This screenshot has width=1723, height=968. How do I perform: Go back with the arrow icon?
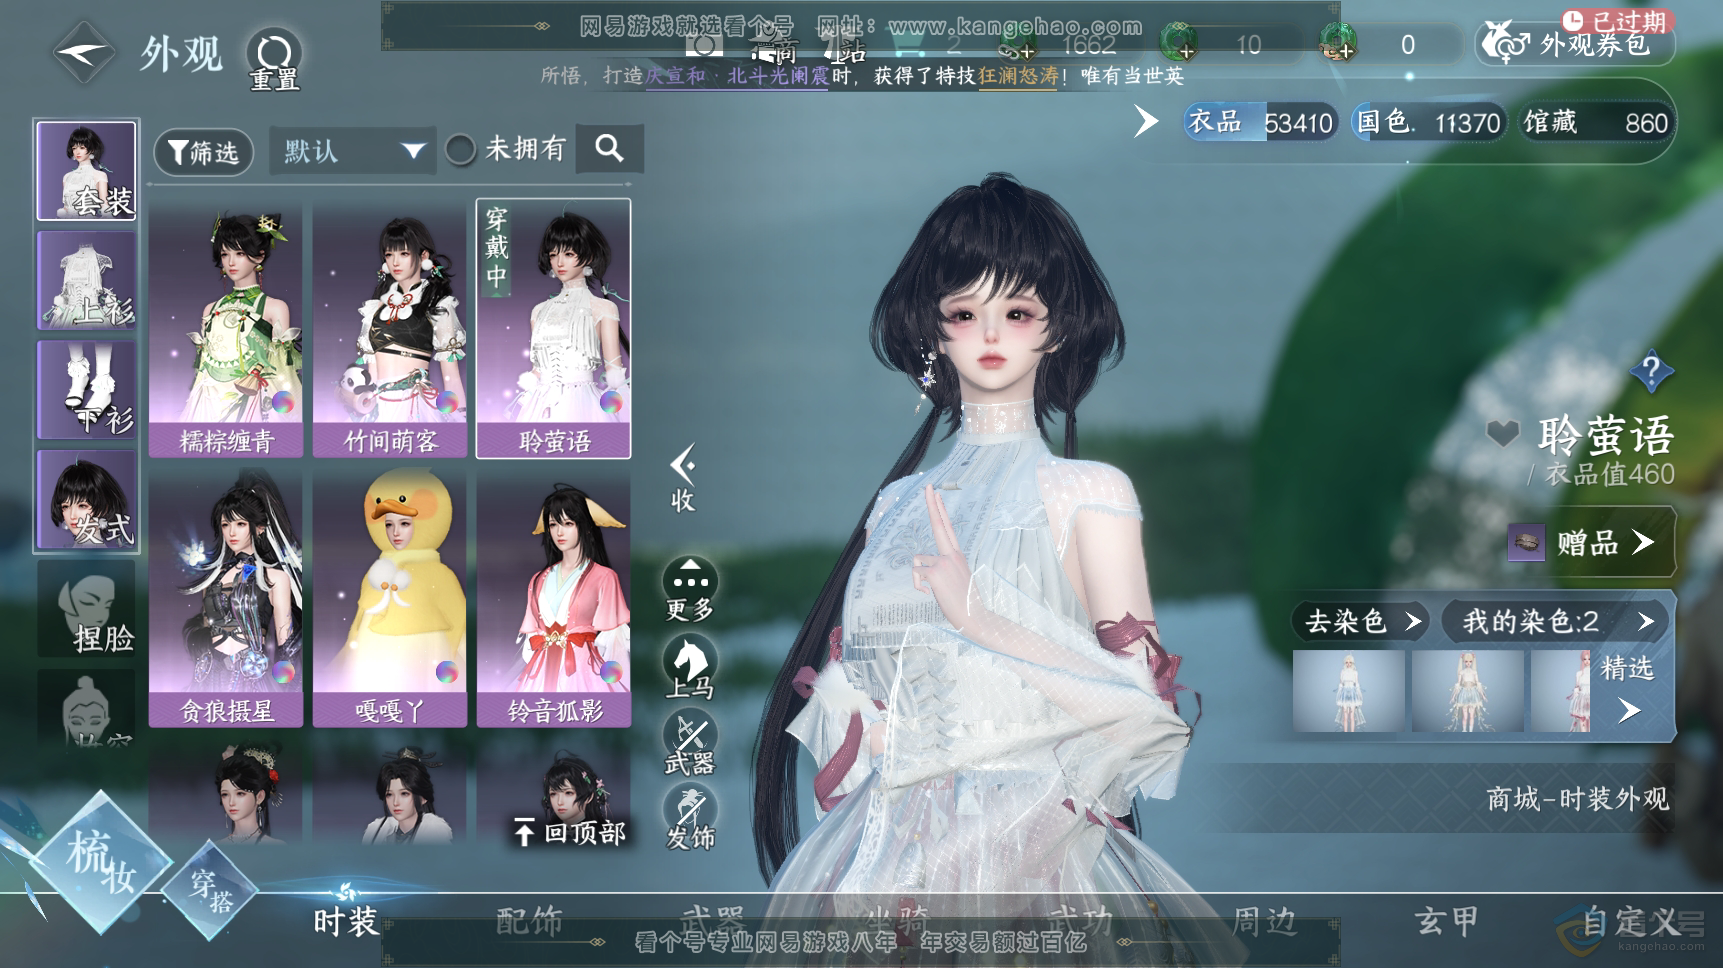click(x=84, y=53)
